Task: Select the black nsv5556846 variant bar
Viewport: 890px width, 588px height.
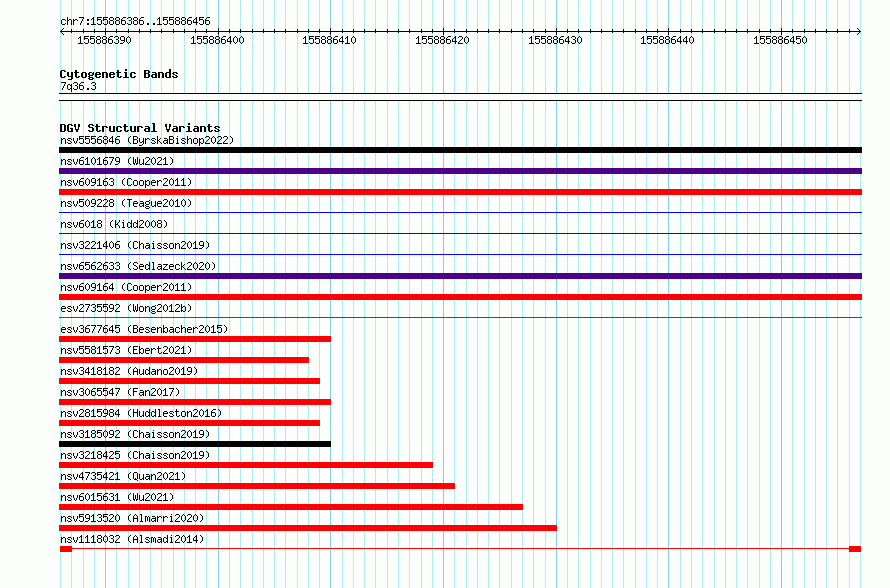Action: (x=460, y=150)
